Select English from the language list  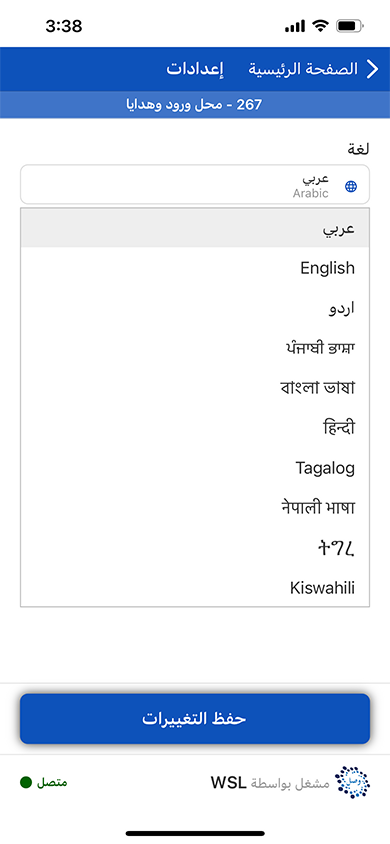[x=195, y=268]
